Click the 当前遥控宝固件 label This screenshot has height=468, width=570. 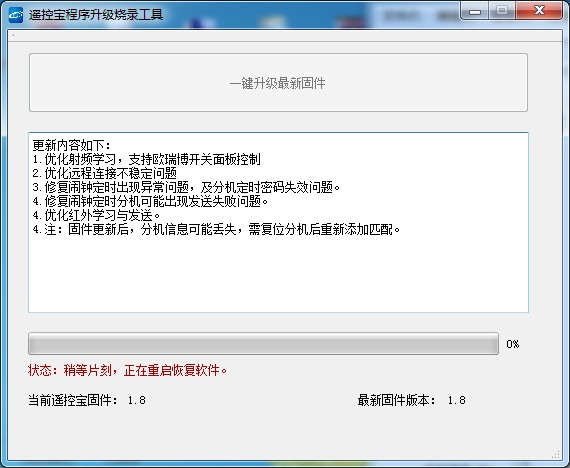coord(73,400)
